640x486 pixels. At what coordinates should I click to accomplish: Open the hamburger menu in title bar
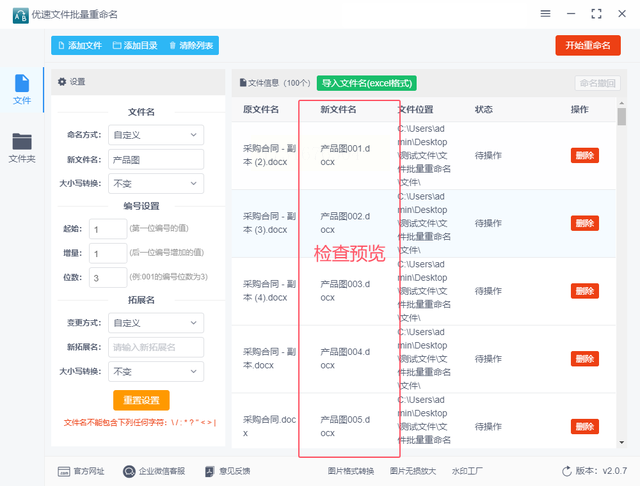[x=545, y=13]
